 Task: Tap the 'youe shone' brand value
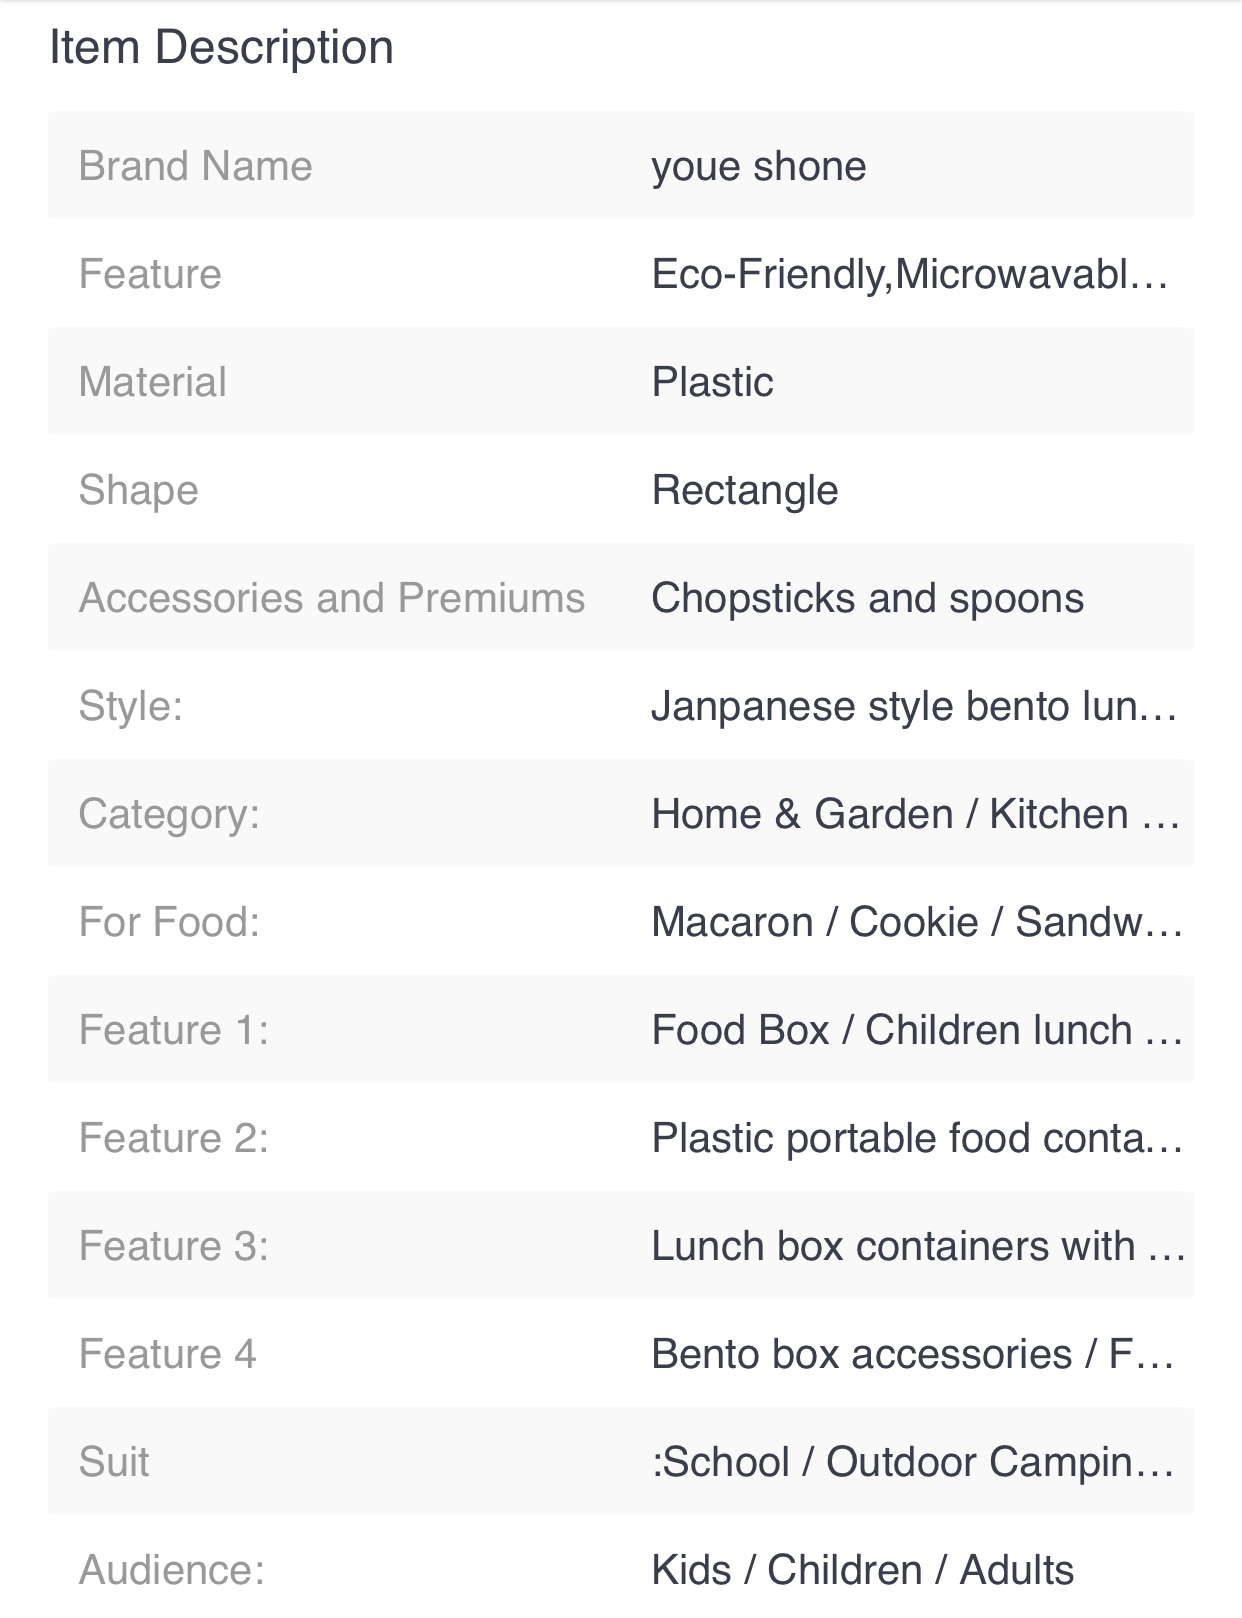point(758,166)
